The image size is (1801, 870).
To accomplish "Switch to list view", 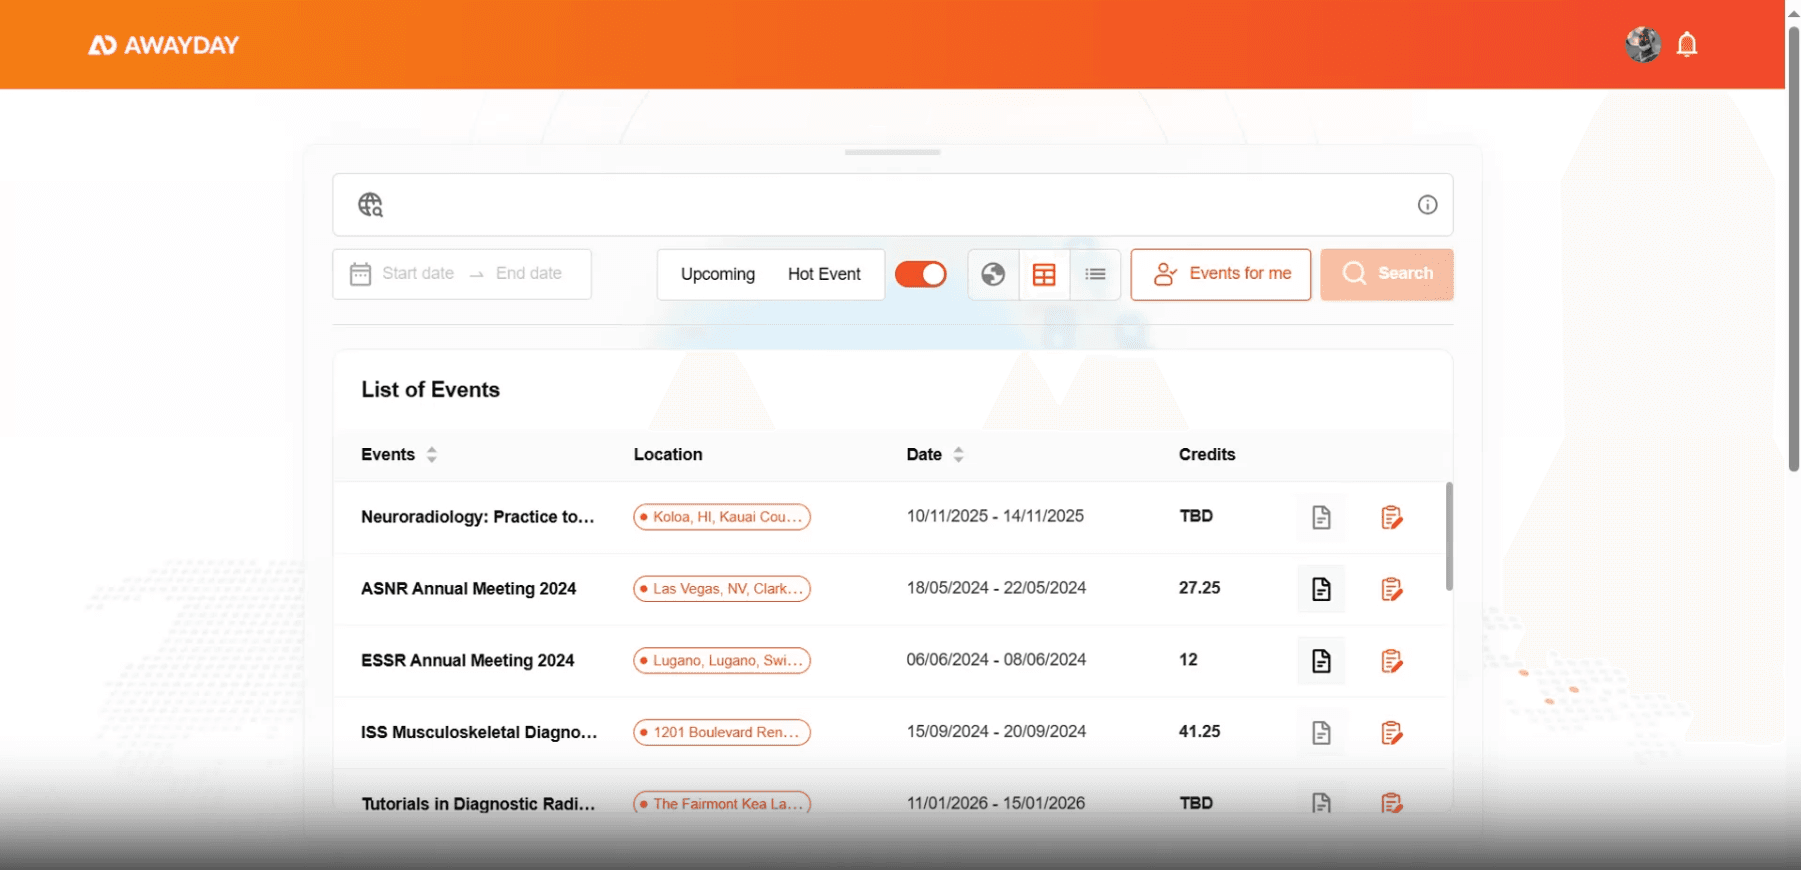I will point(1095,274).
